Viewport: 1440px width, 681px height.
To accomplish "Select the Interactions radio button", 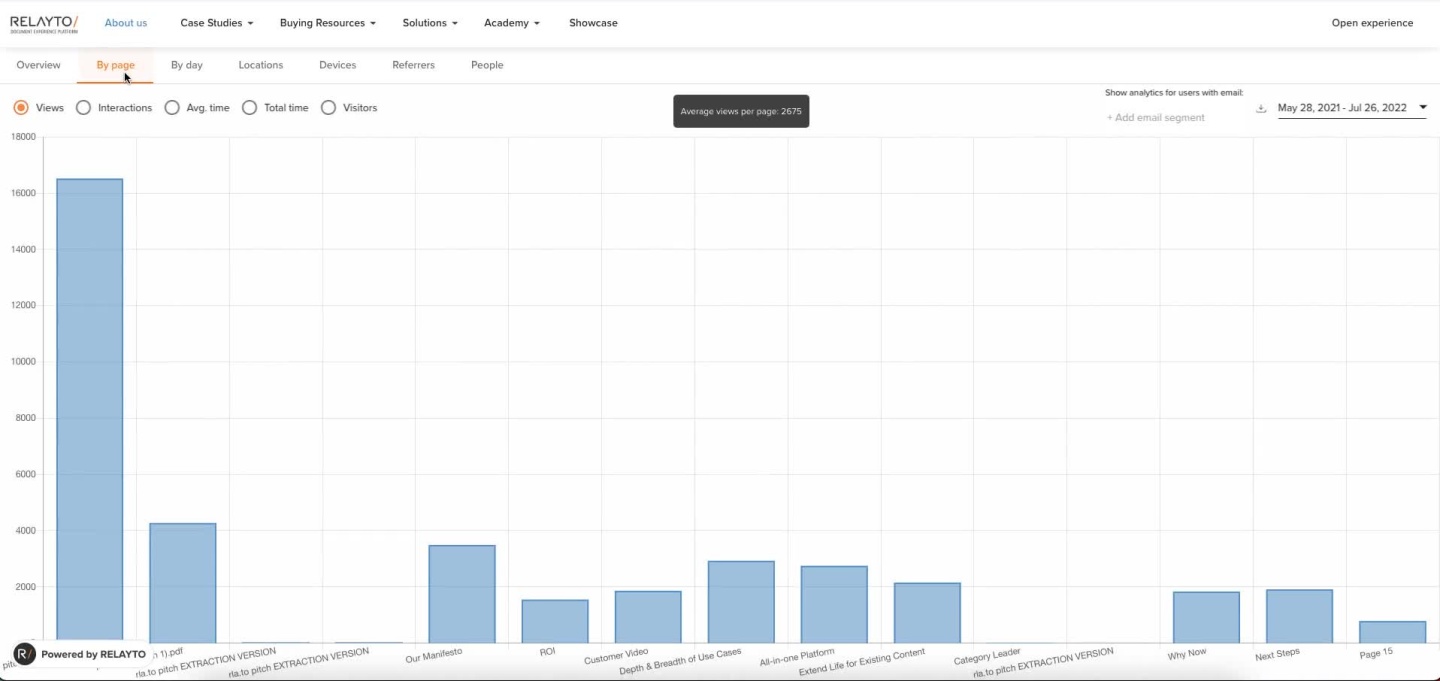I will 84,108.
